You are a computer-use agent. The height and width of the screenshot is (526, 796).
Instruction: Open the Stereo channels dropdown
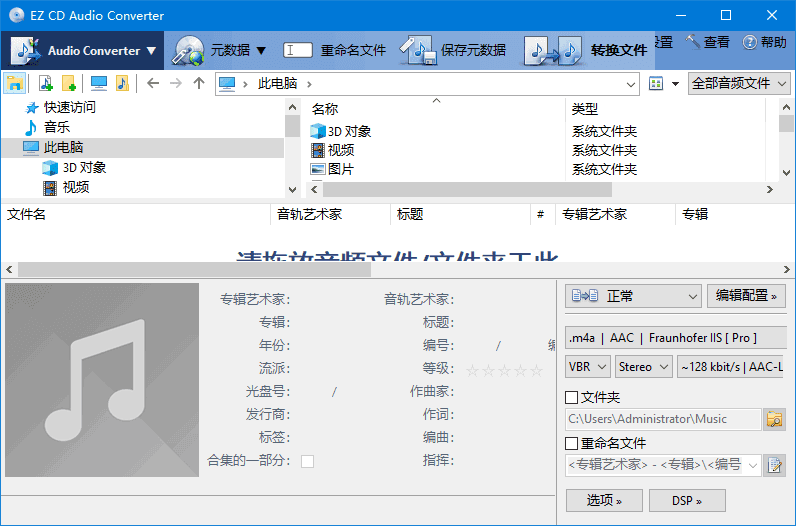(x=643, y=367)
